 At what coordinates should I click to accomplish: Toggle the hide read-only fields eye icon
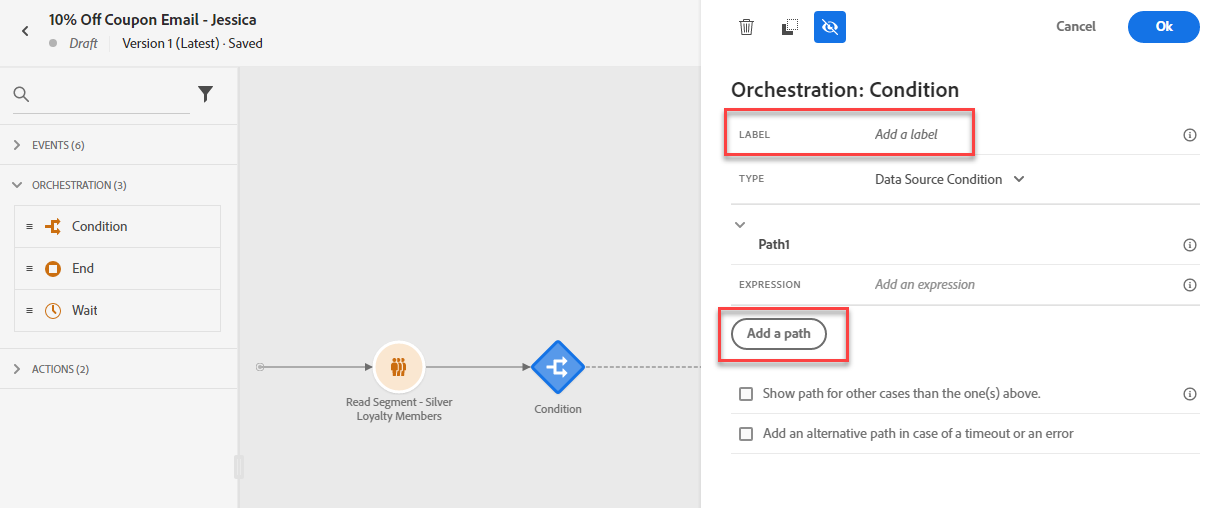point(830,27)
